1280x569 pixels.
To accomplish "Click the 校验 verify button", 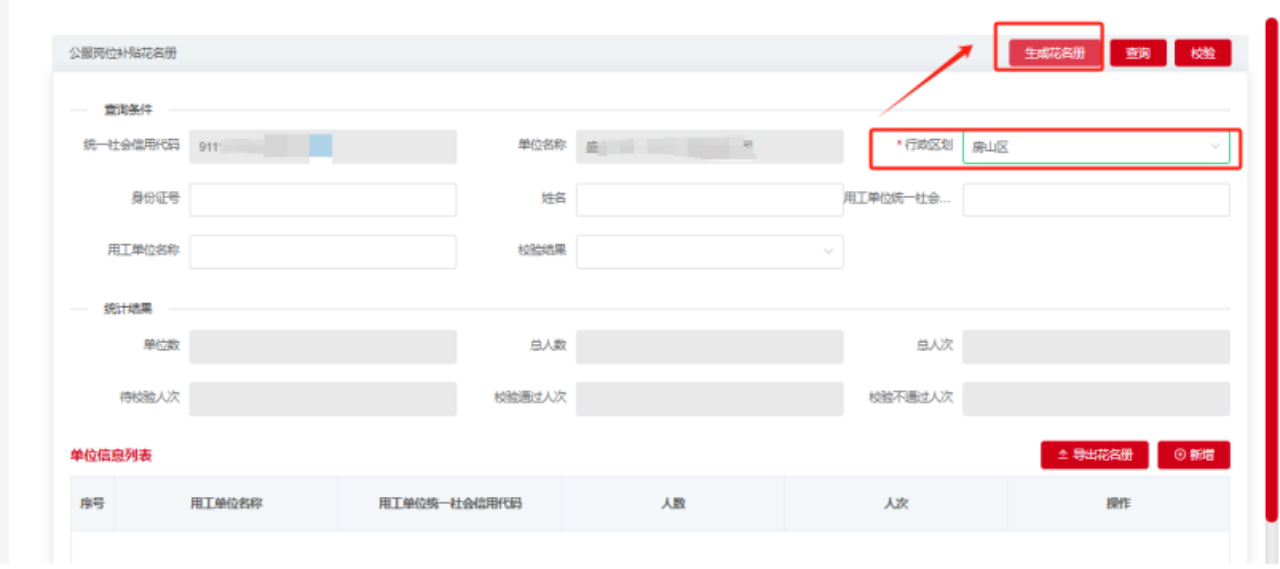I will (1202, 53).
